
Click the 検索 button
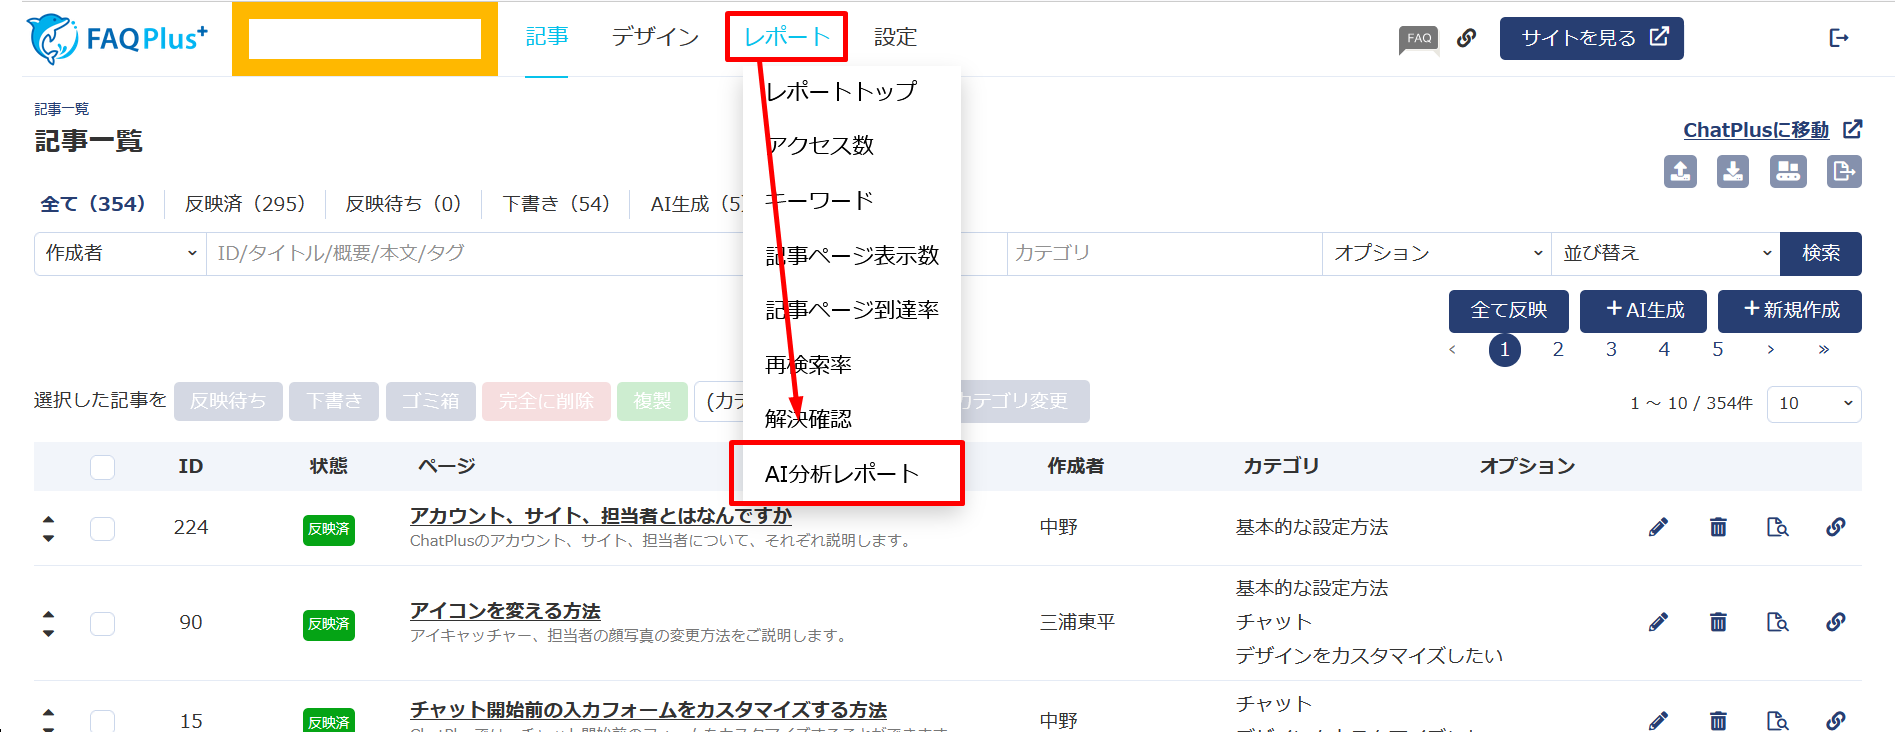point(1821,253)
